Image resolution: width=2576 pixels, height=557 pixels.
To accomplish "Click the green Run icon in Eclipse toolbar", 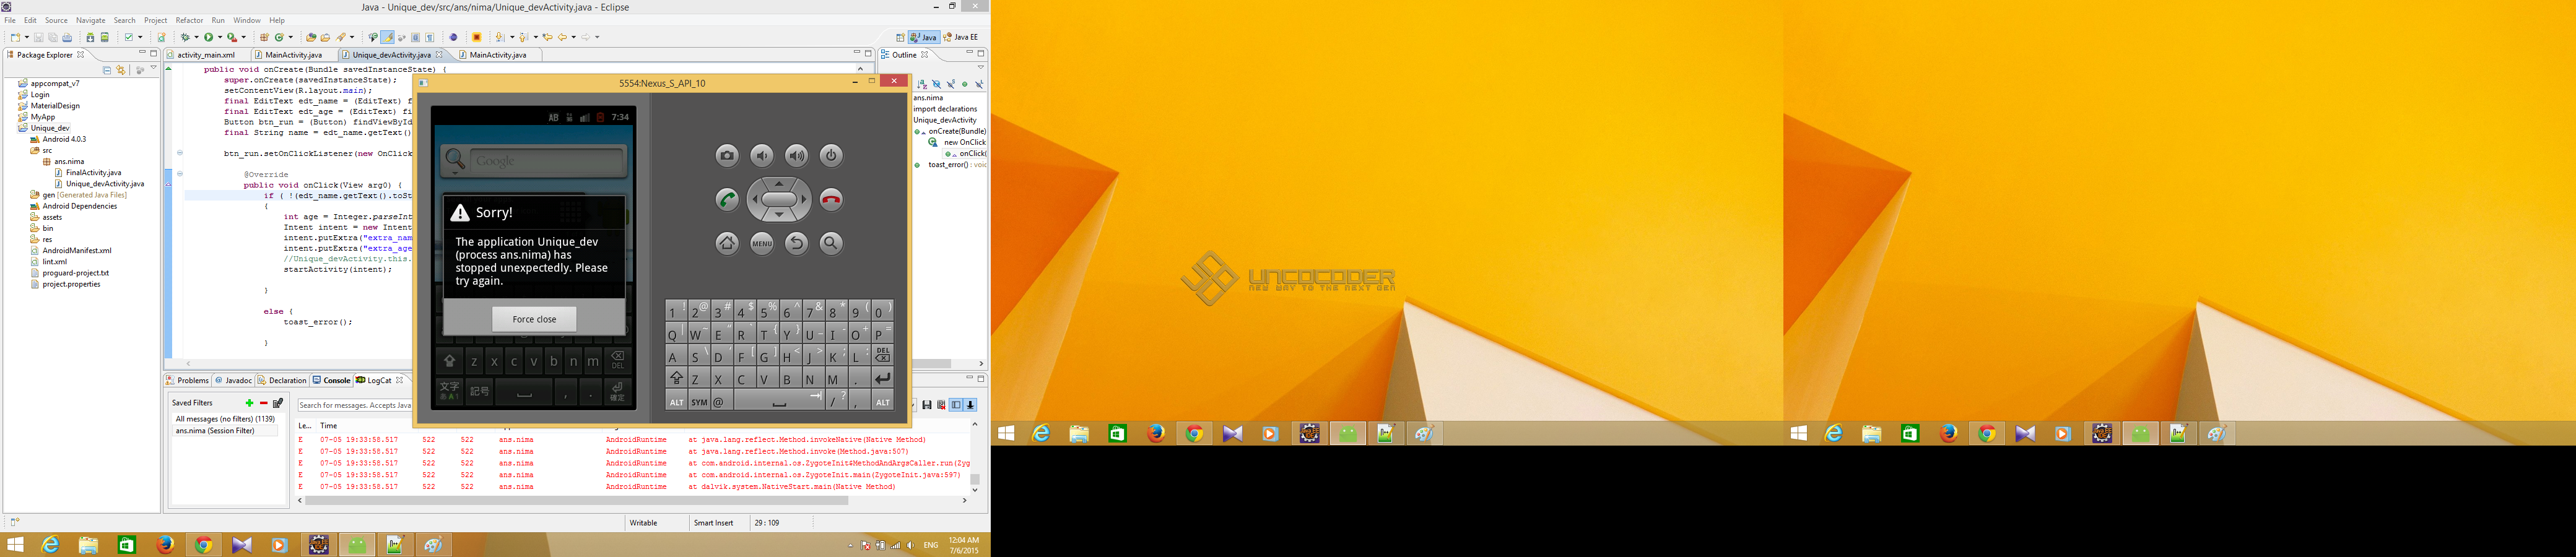I will coord(208,37).
